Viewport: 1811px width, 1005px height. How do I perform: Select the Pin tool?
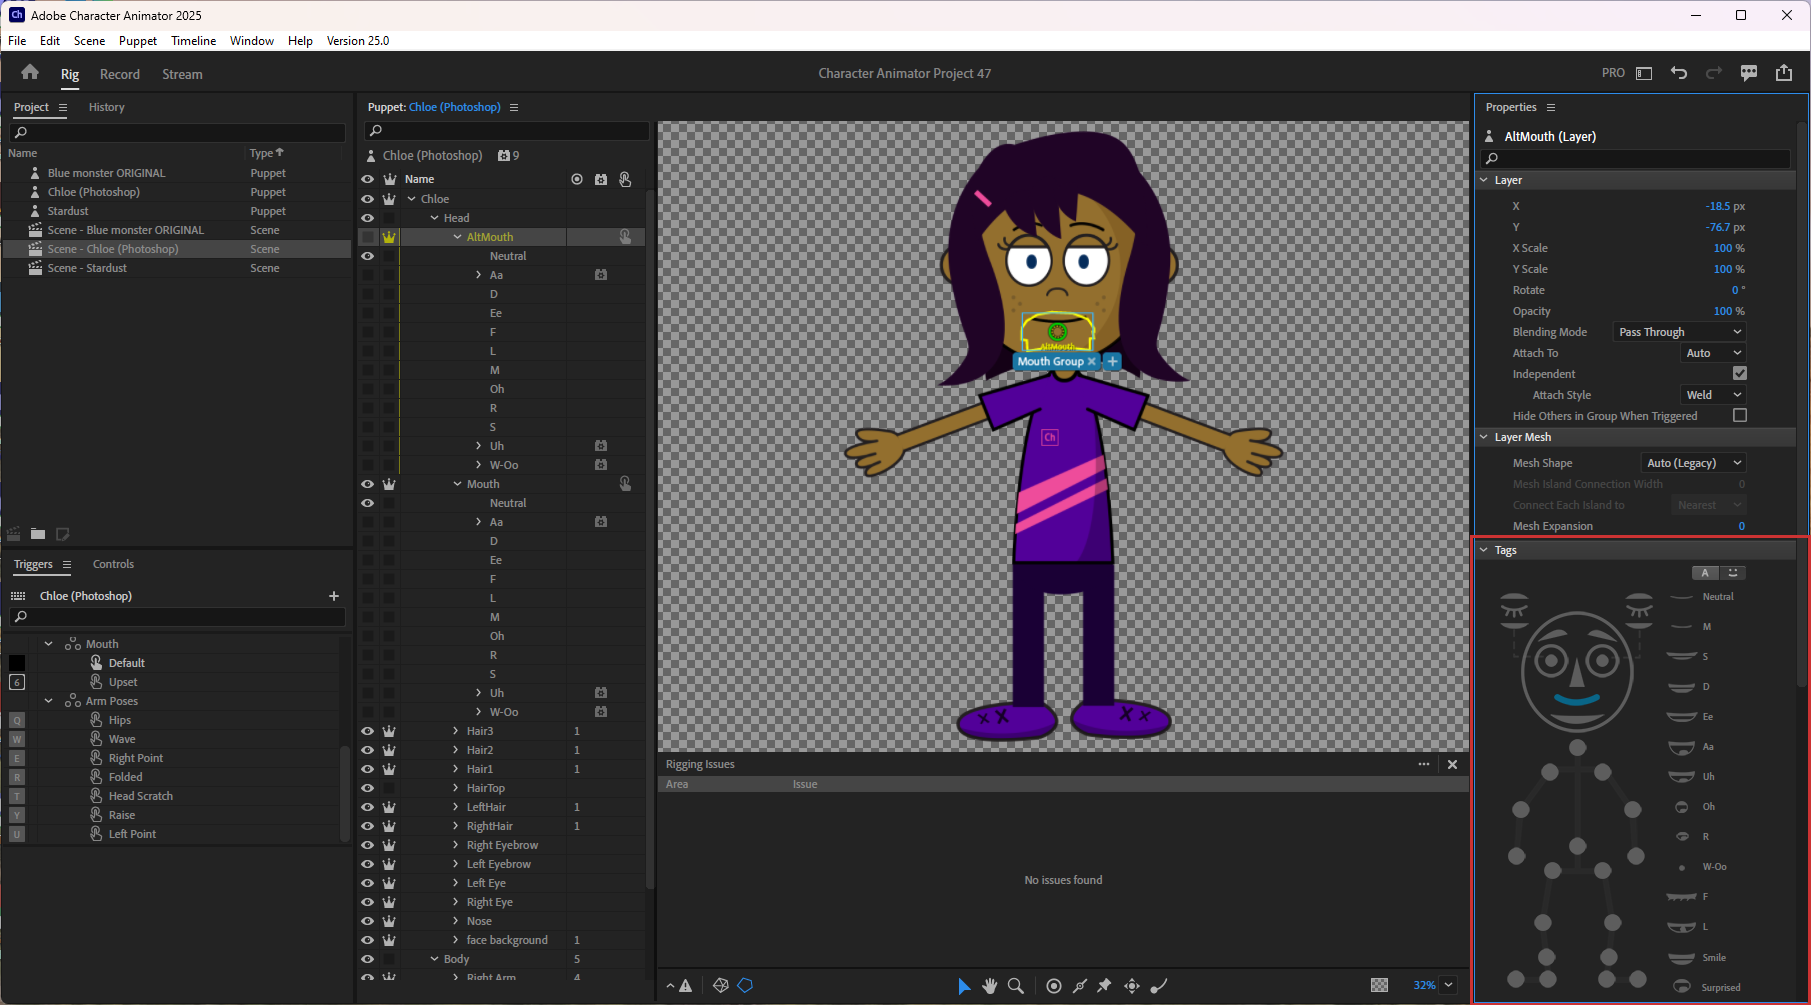pyautogui.click(x=1104, y=986)
